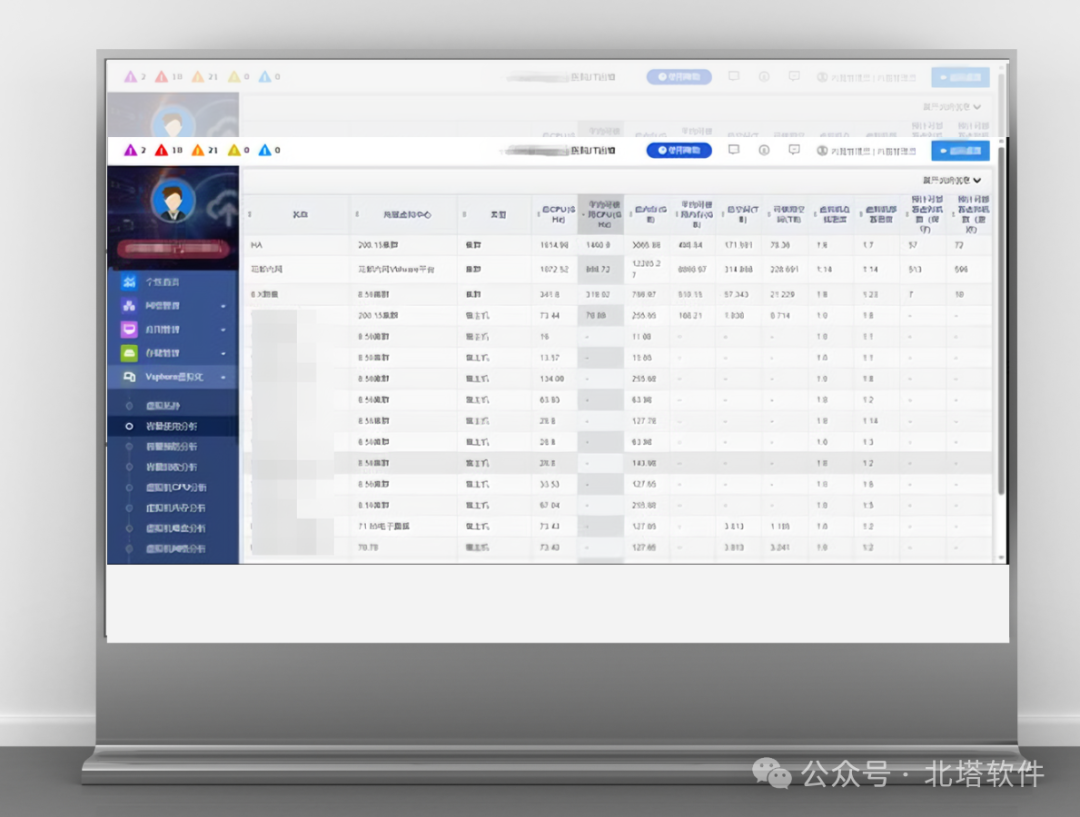The image size is (1080, 817).
Task: Click the blue alert triangle showing 0
Action: [264, 150]
